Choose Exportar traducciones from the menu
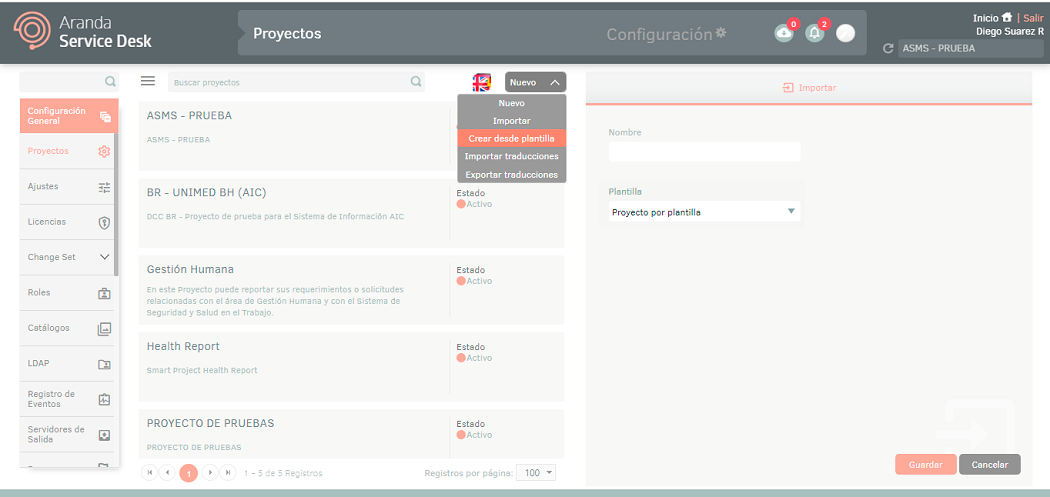The width and height of the screenshot is (1050, 497). click(511, 175)
